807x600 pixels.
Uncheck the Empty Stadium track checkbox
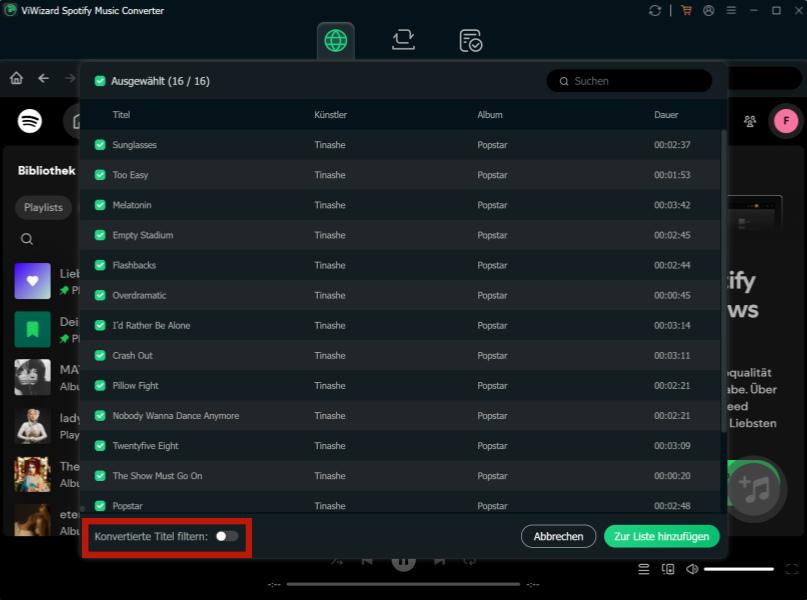click(100, 235)
